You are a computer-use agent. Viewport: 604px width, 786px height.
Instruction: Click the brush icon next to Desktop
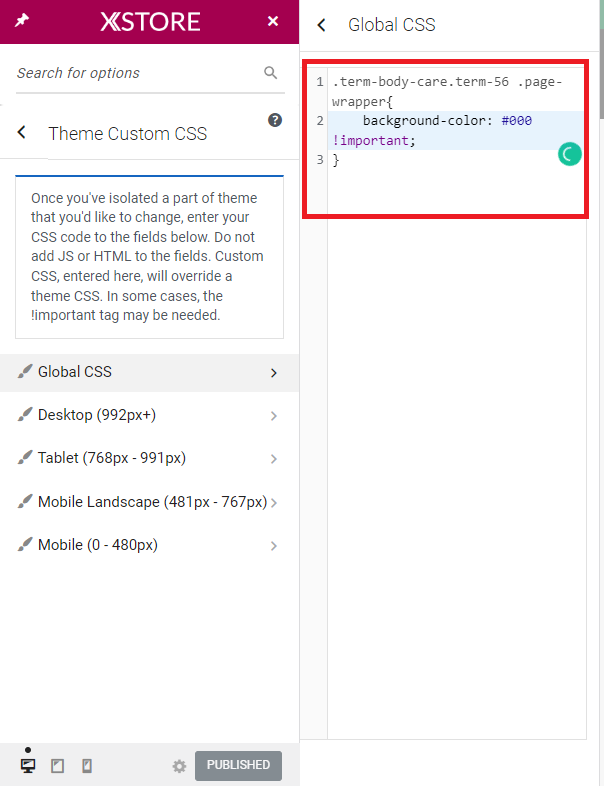pyautogui.click(x=25, y=415)
